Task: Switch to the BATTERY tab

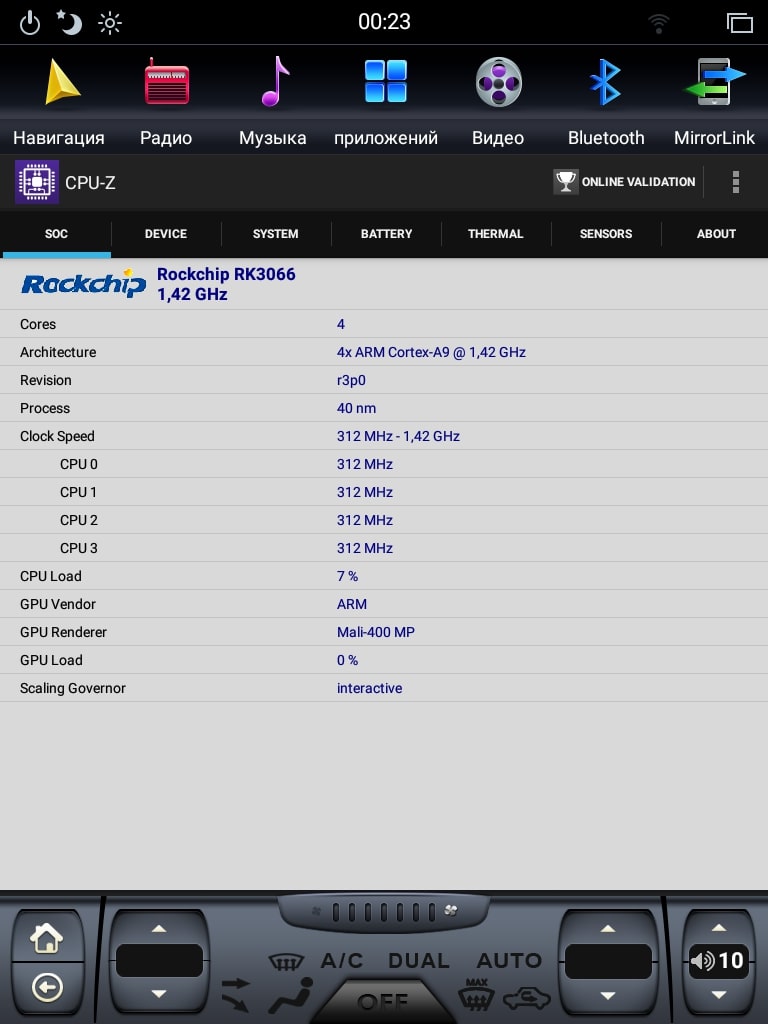Action: [387, 234]
